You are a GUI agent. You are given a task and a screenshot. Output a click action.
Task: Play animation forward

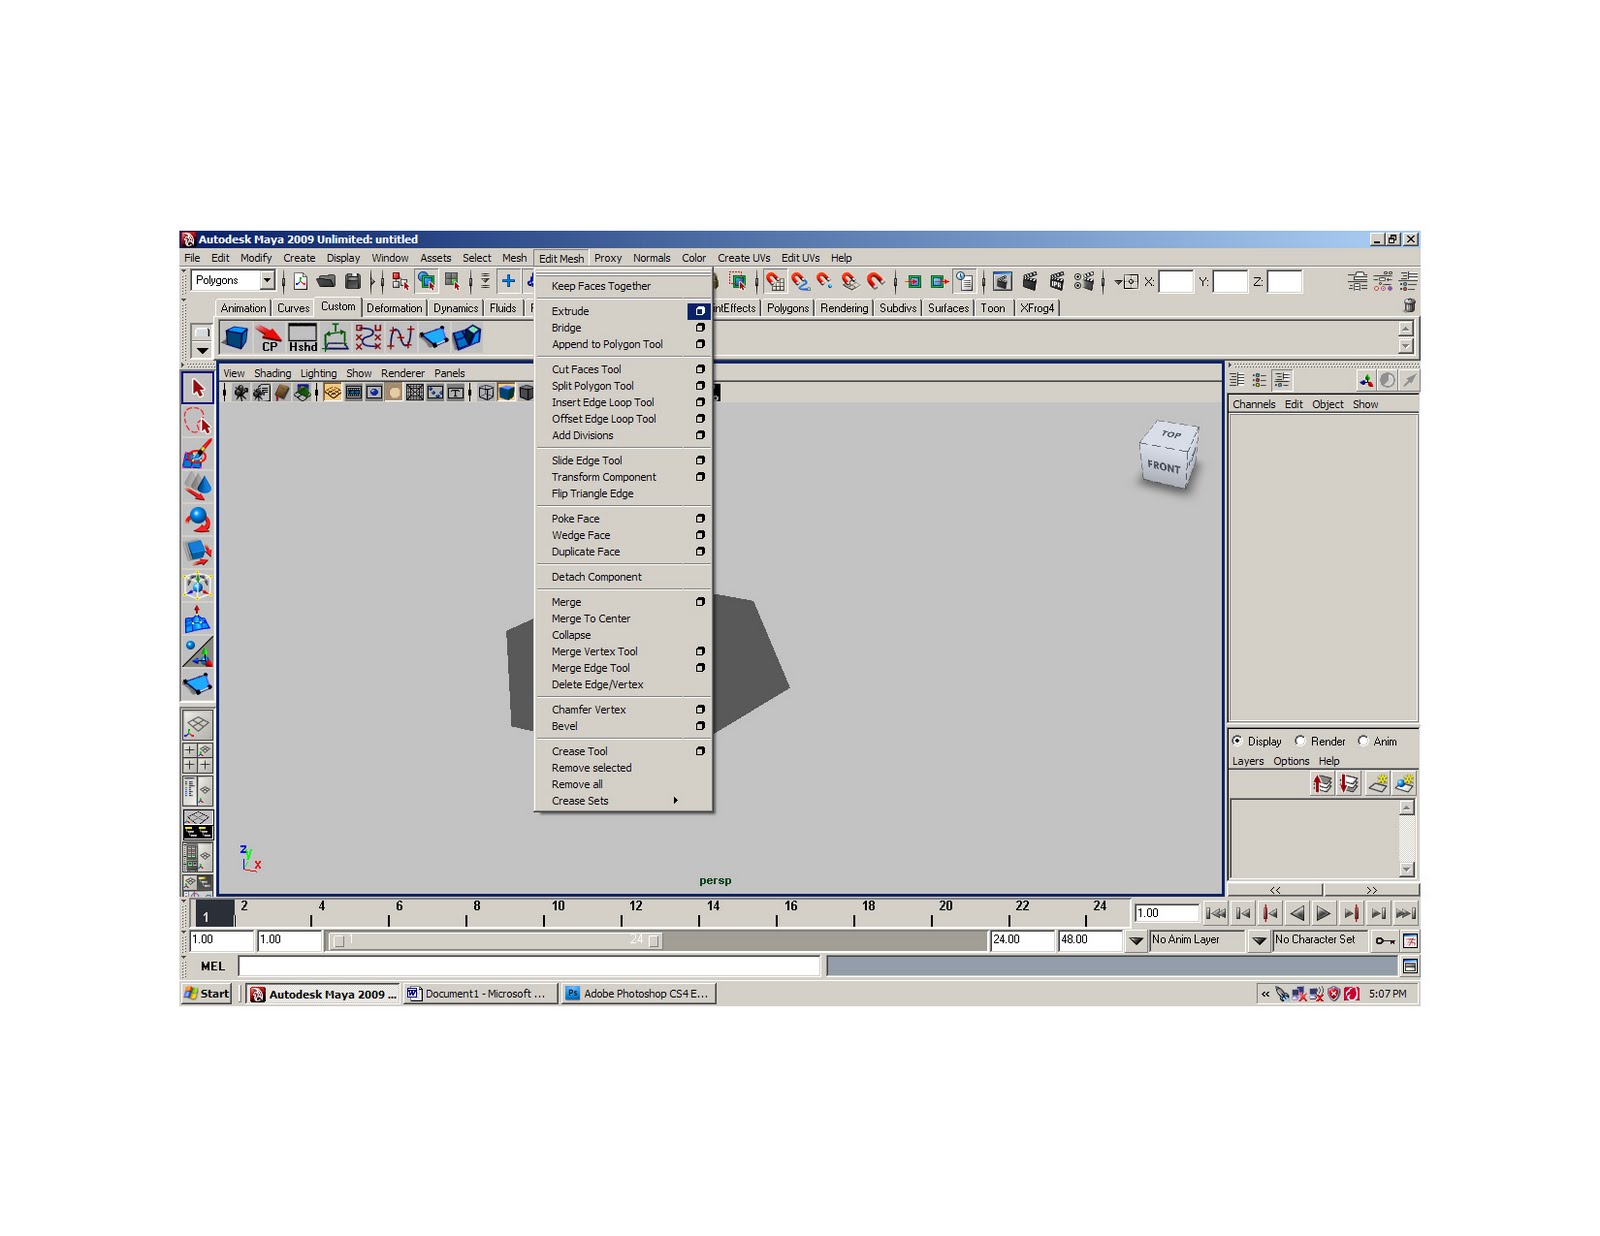tap(1323, 913)
